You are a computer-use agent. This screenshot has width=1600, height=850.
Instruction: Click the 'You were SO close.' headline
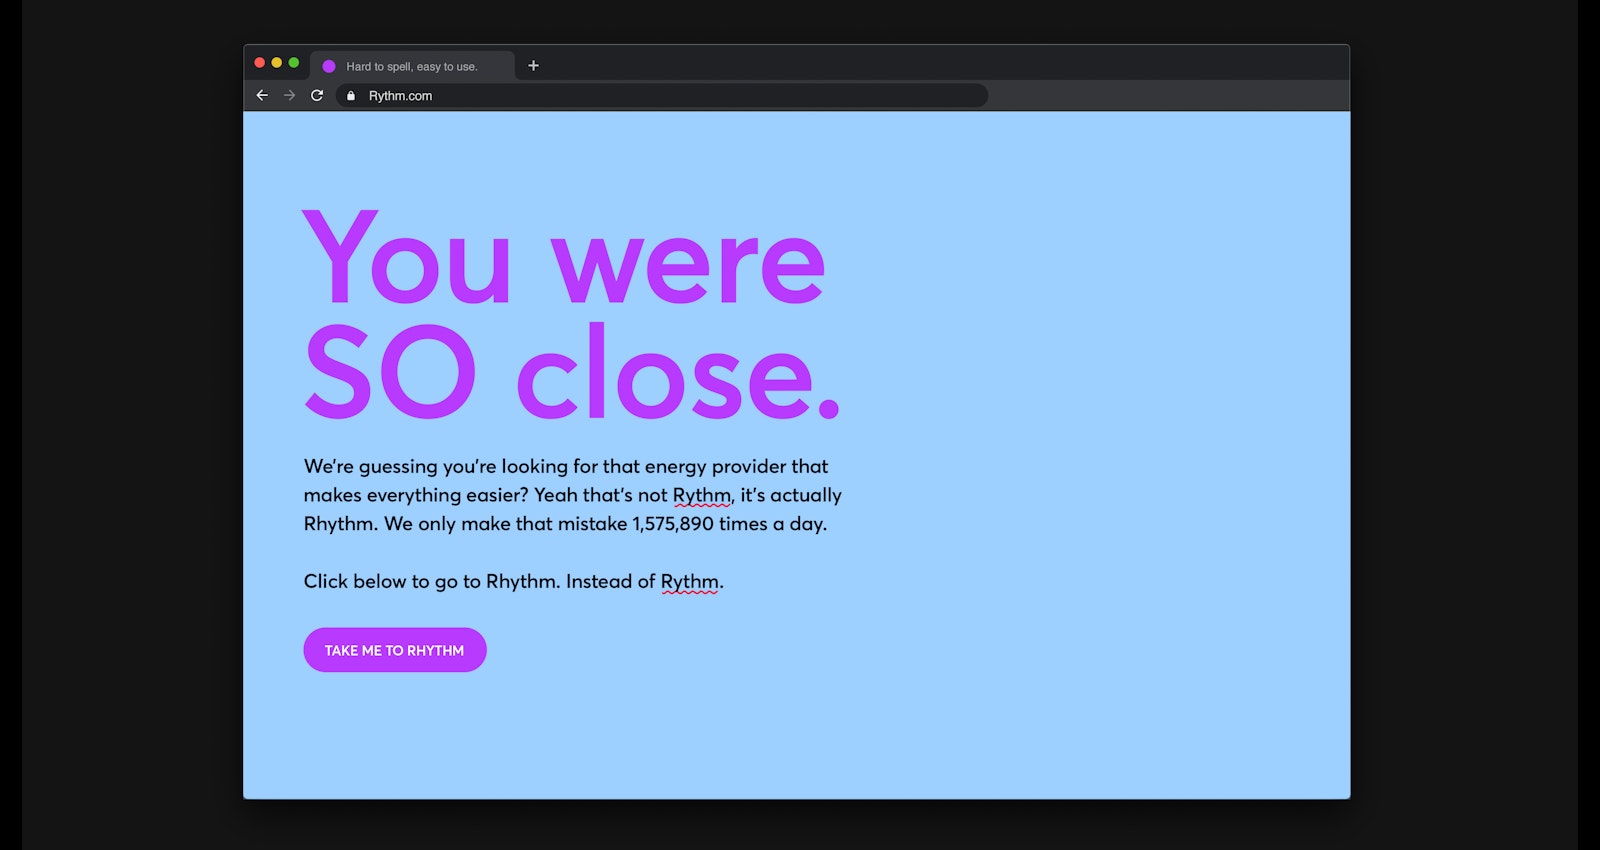572,315
